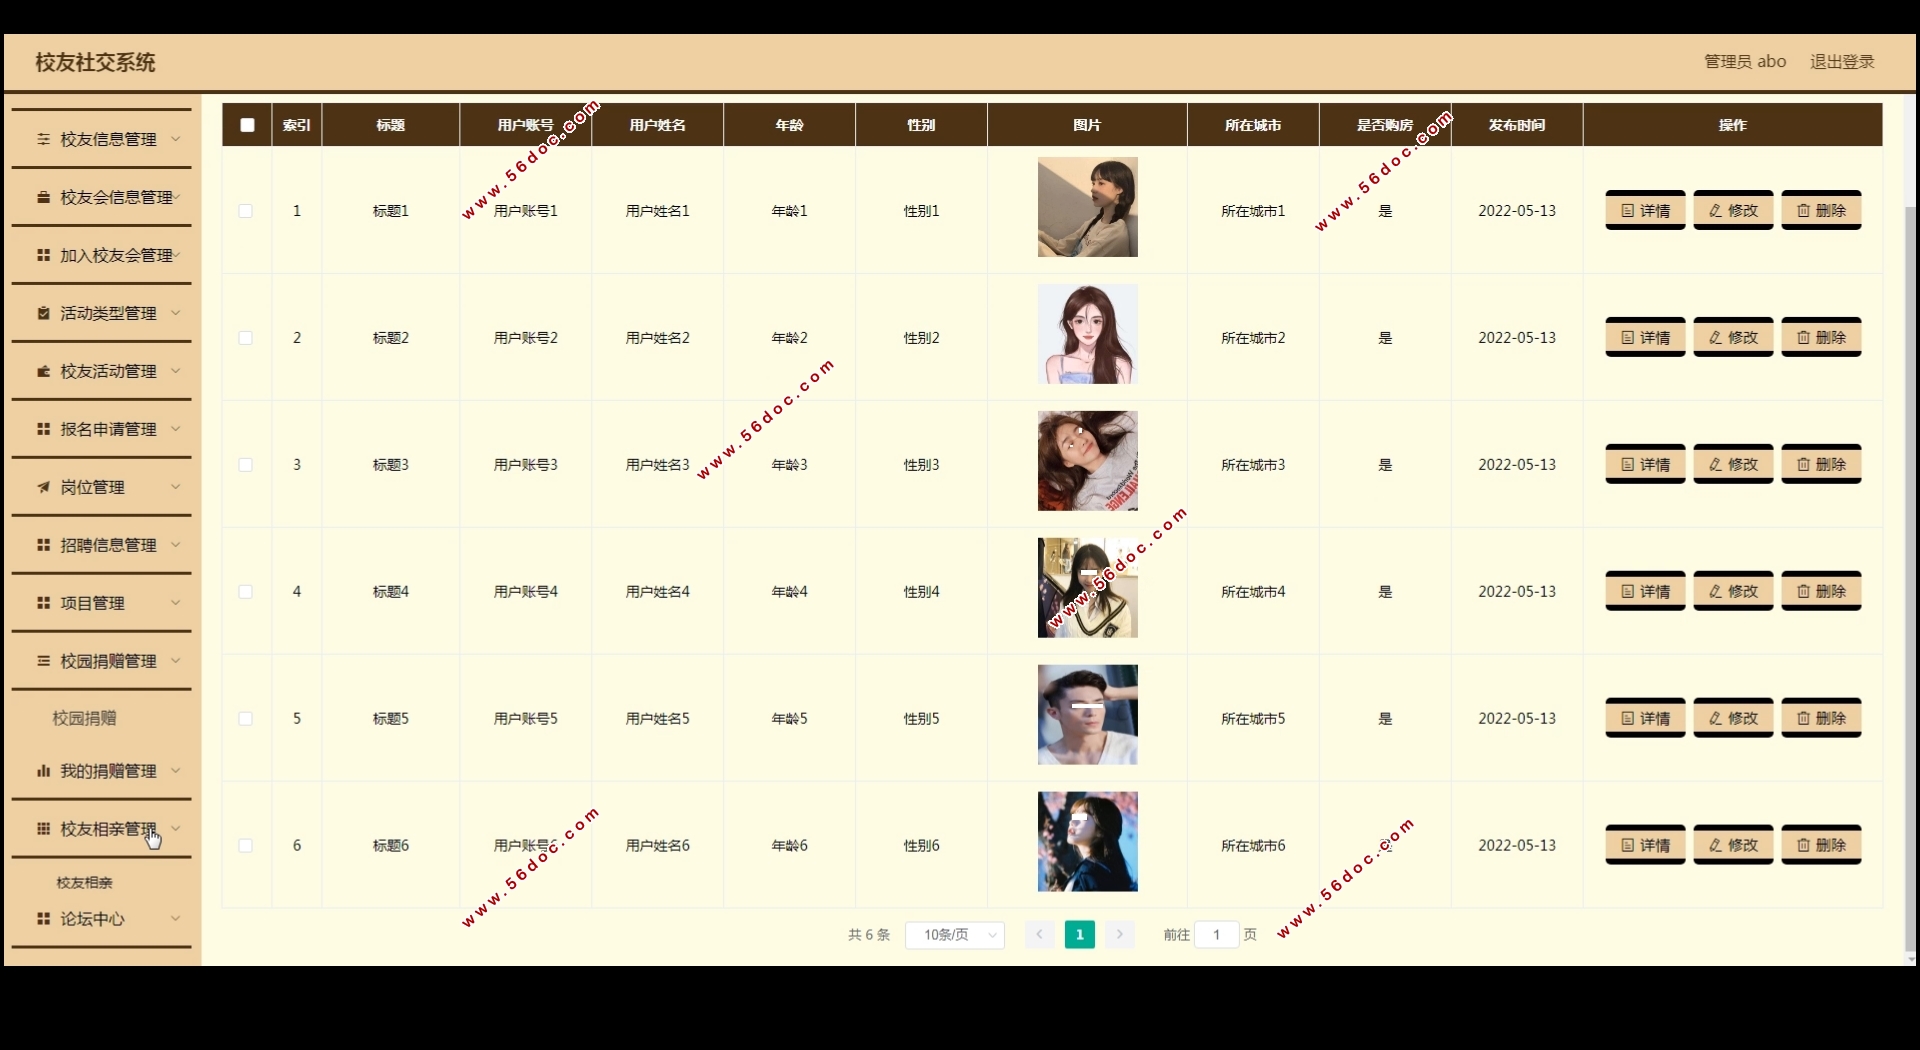Viewport: 1920px width, 1050px height.
Task: Open 校园捐赠 submenu item
Action: [85, 718]
